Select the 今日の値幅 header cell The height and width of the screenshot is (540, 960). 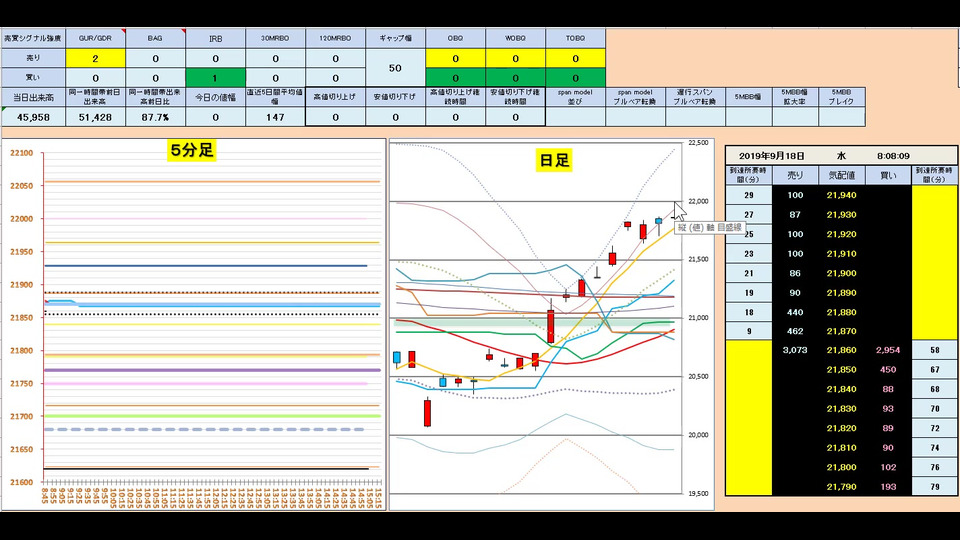[x=216, y=97]
